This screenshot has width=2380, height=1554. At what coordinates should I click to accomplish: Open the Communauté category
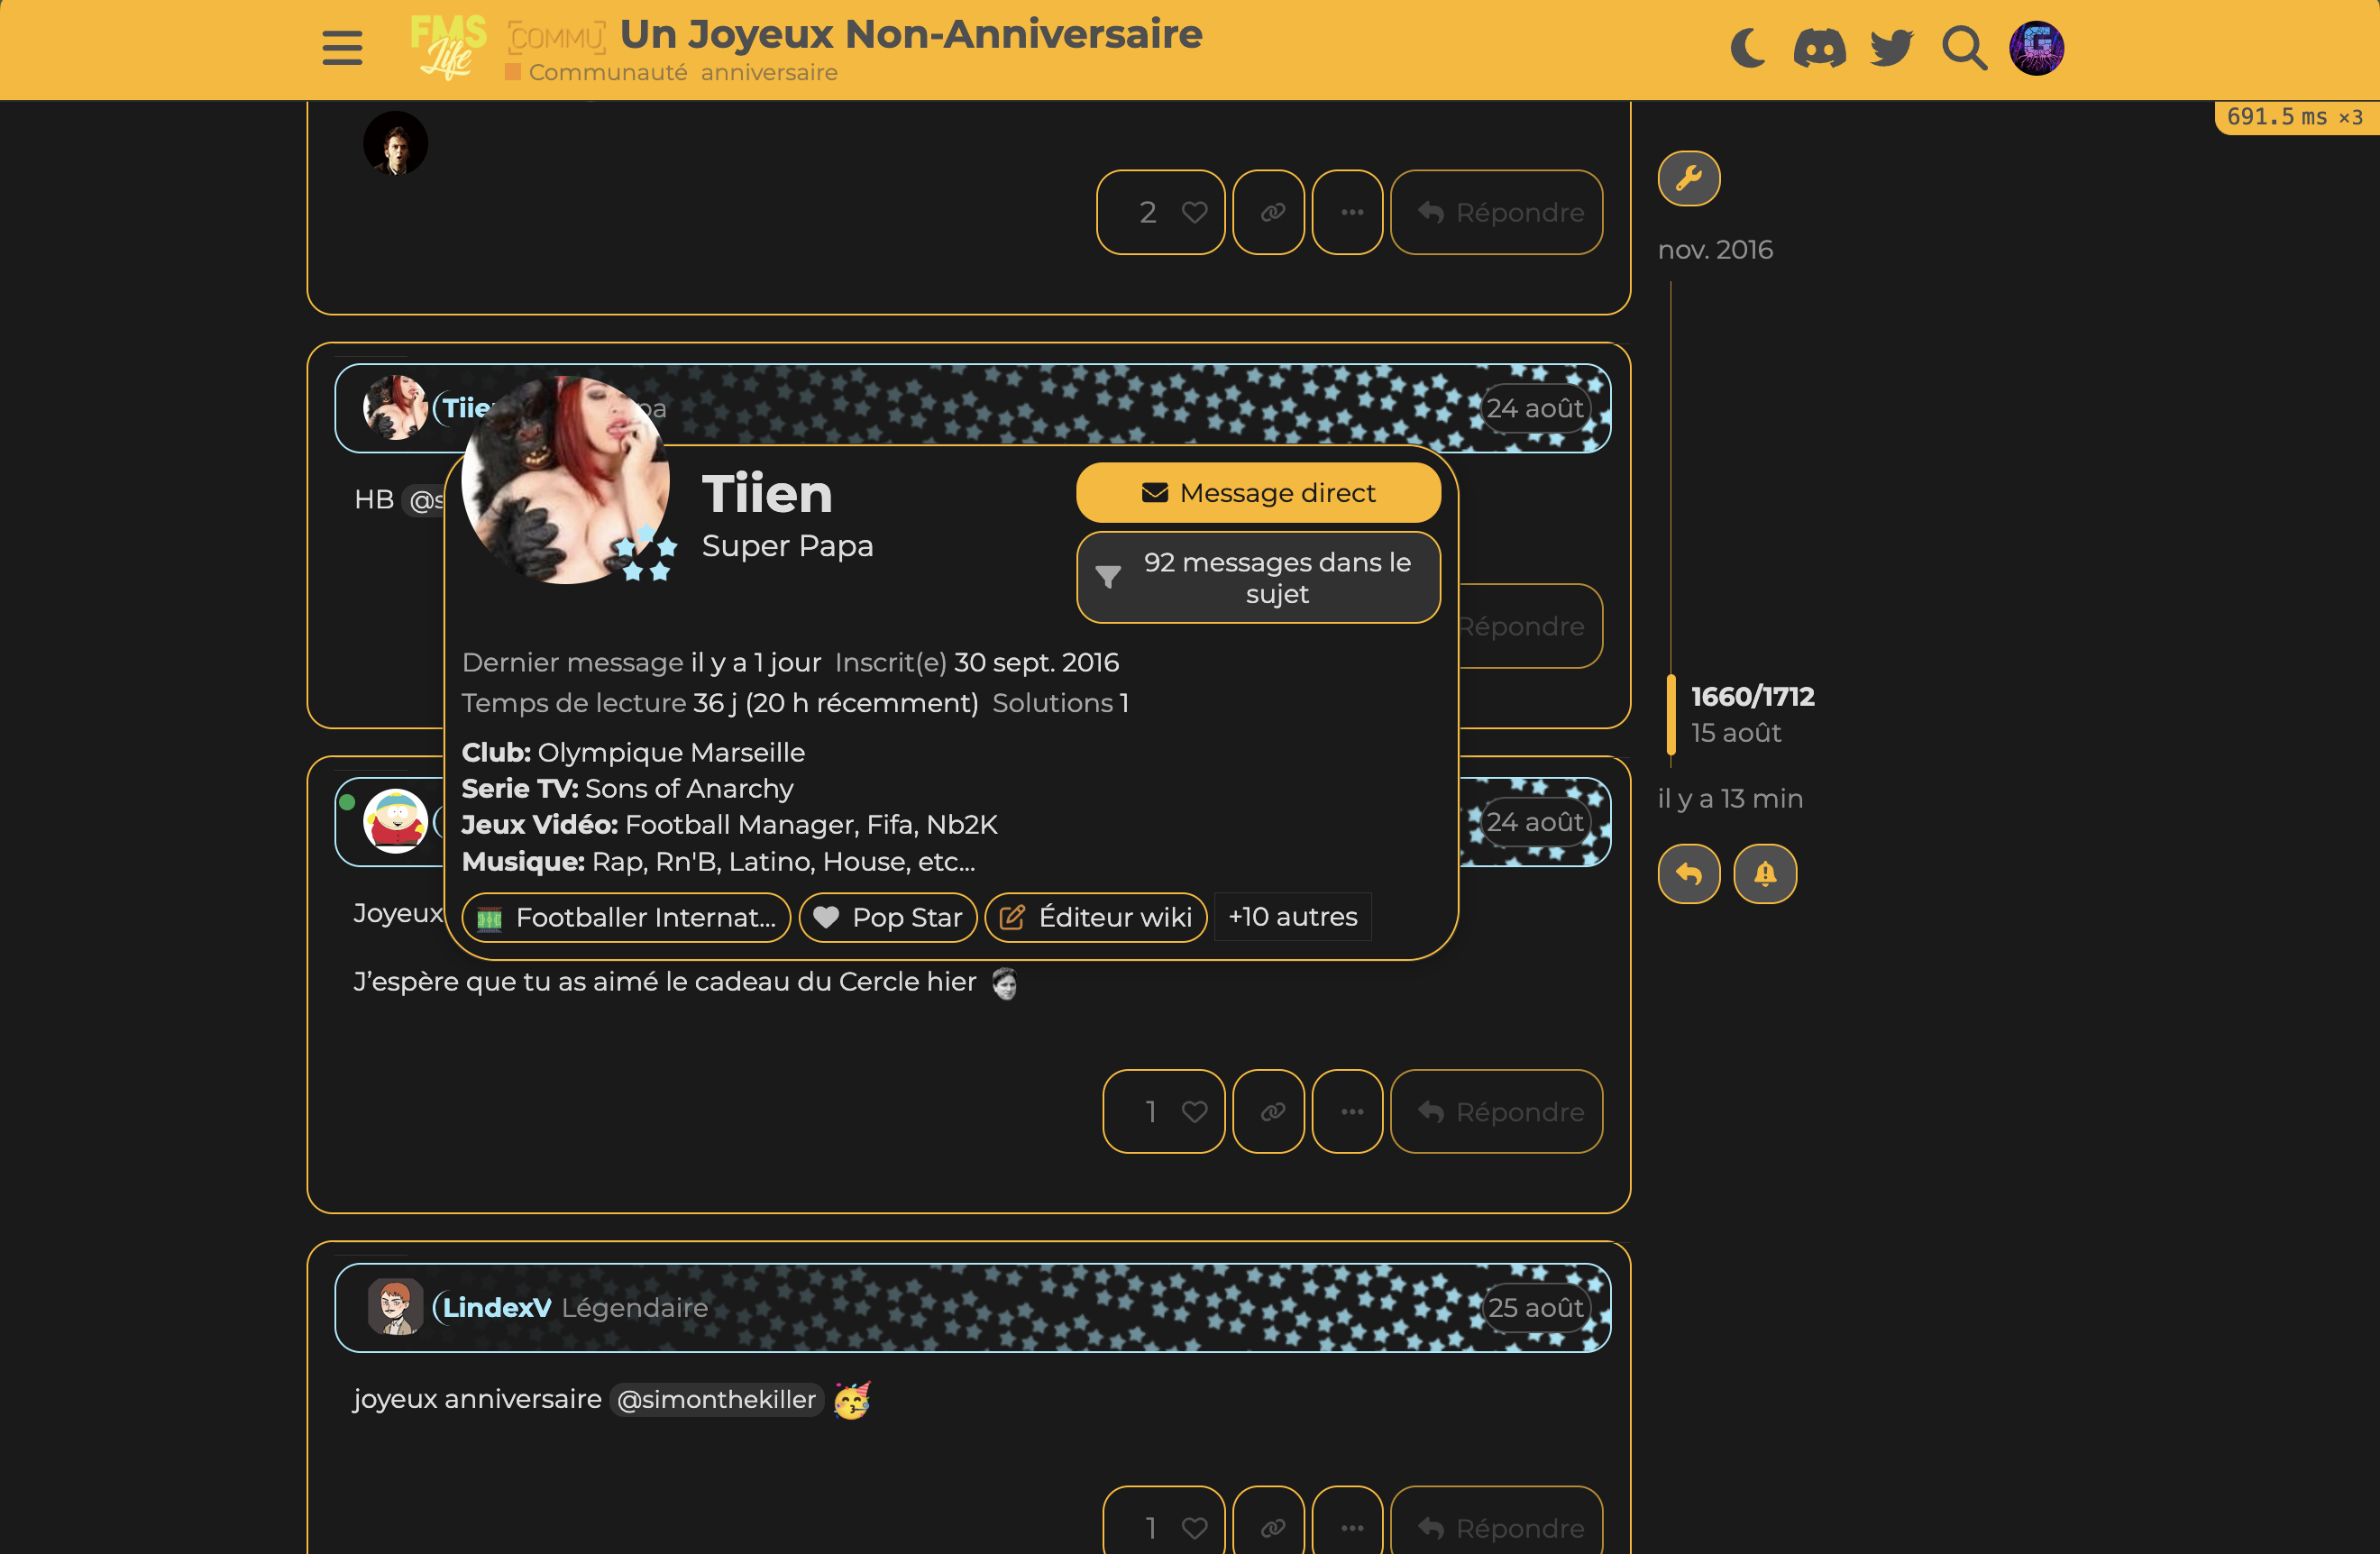click(606, 72)
